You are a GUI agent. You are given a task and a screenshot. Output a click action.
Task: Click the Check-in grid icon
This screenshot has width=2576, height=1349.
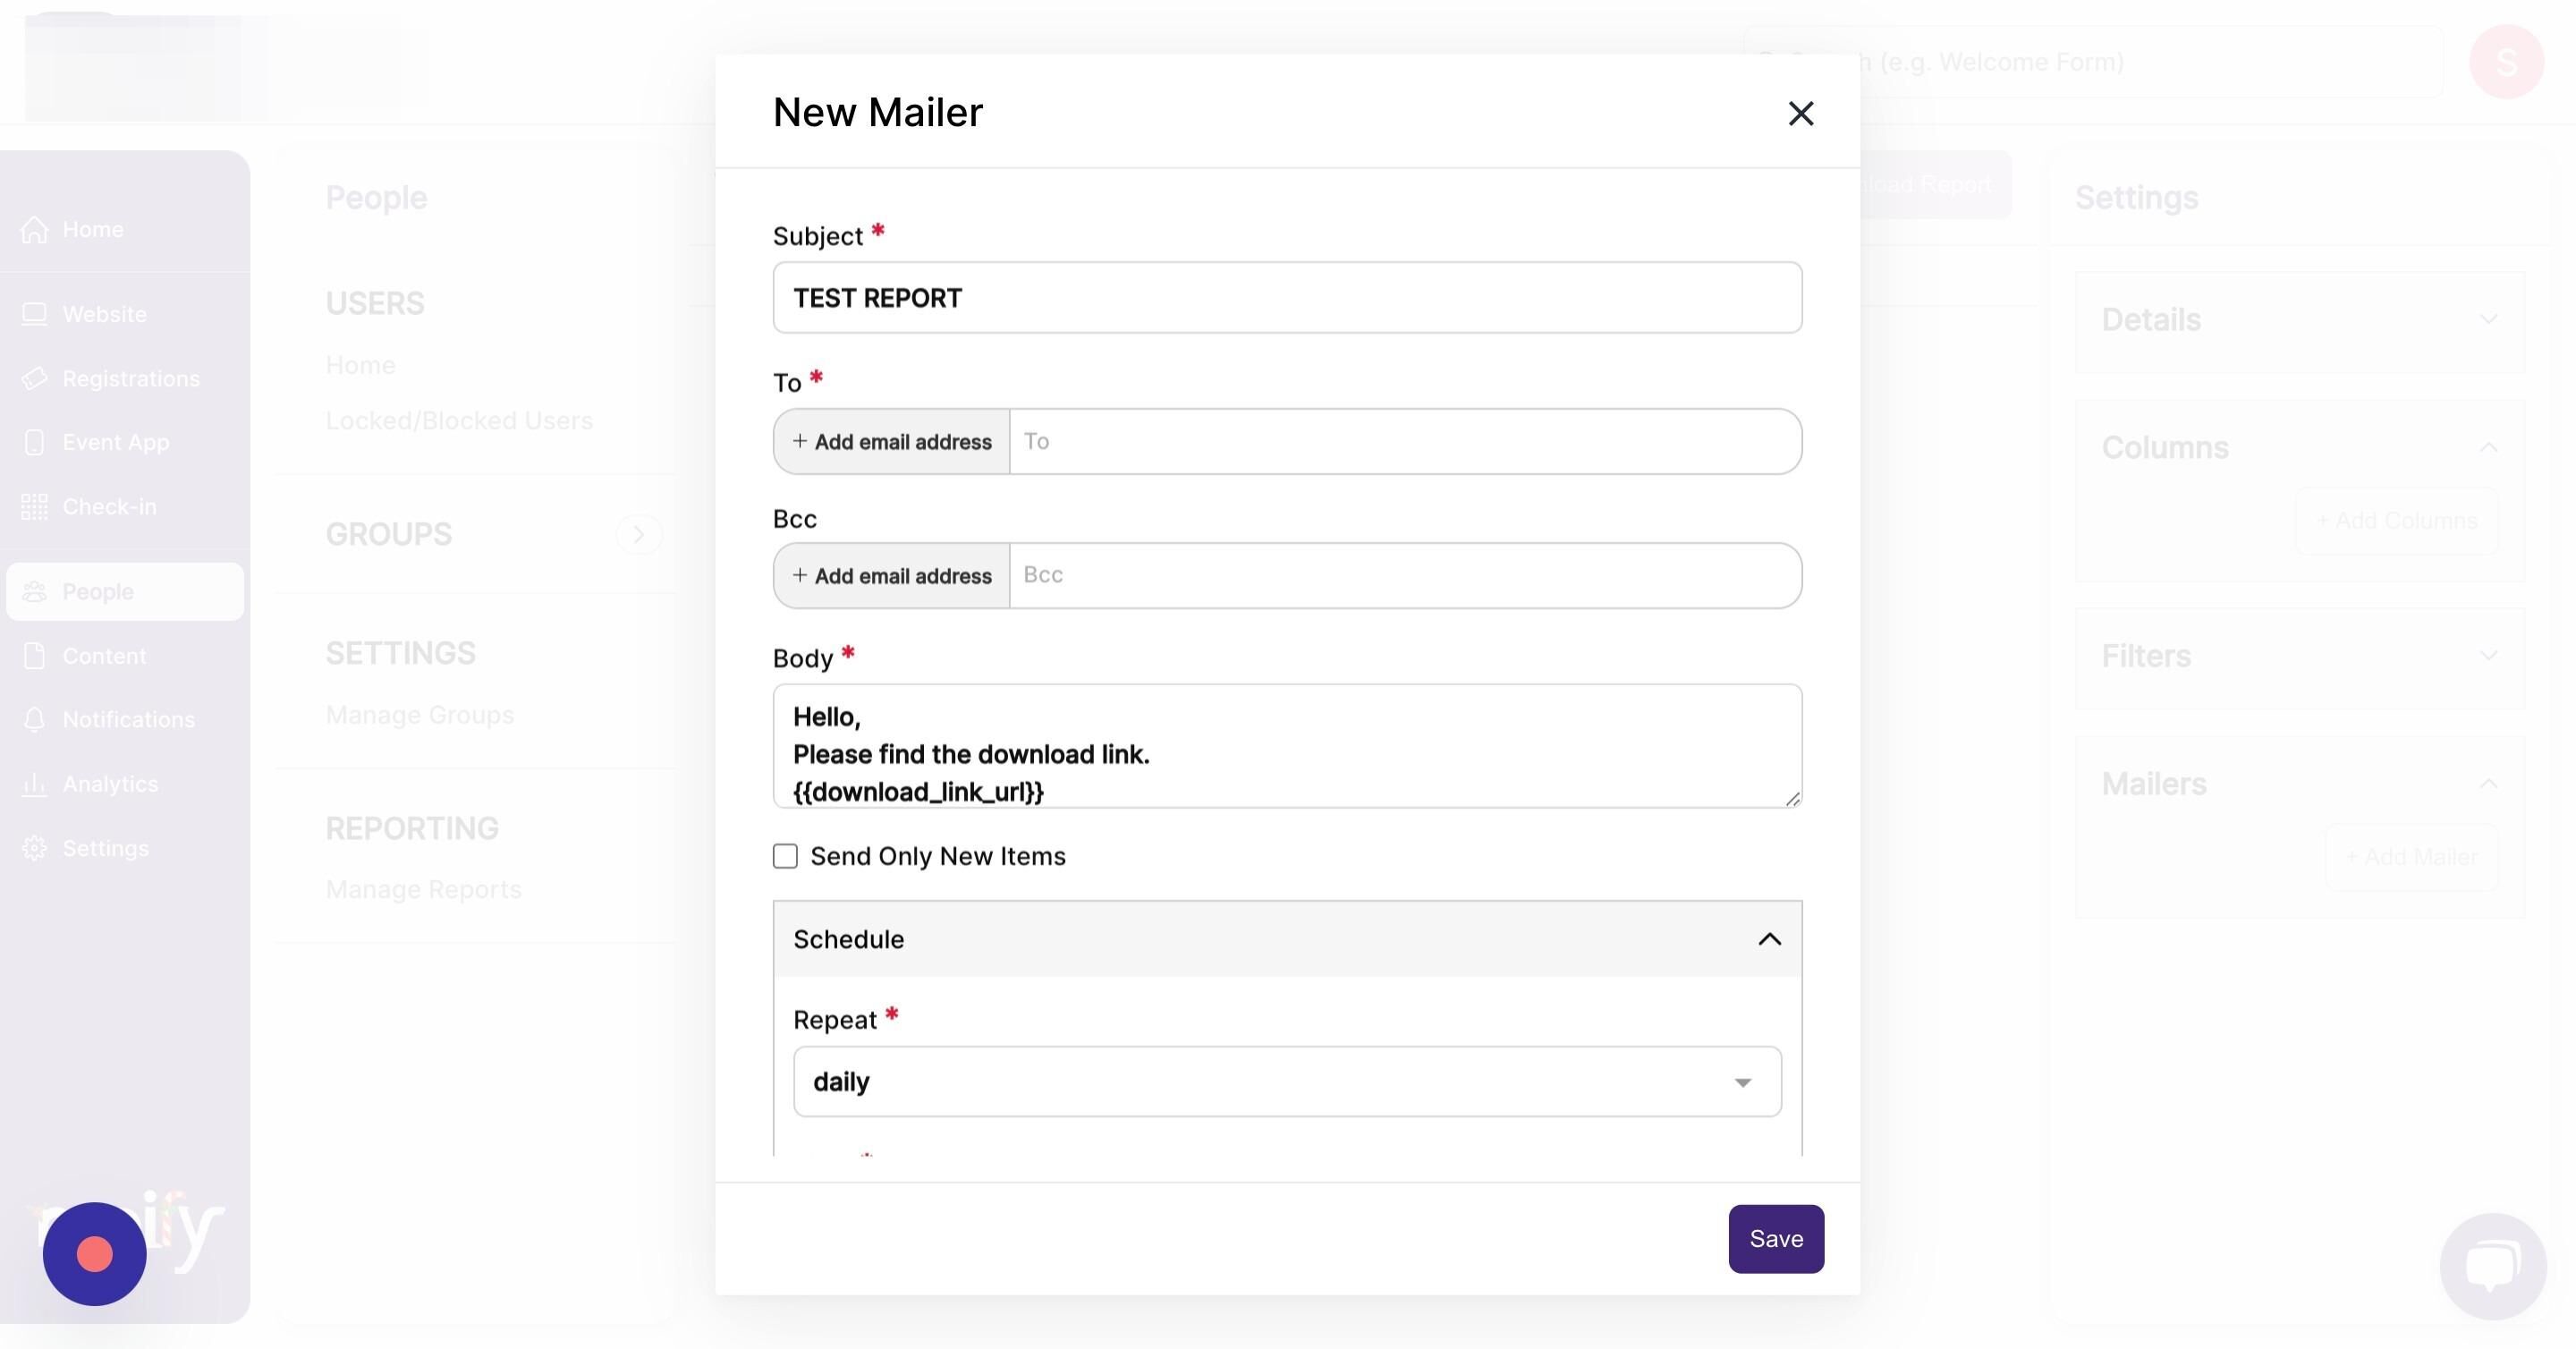pyautogui.click(x=34, y=507)
